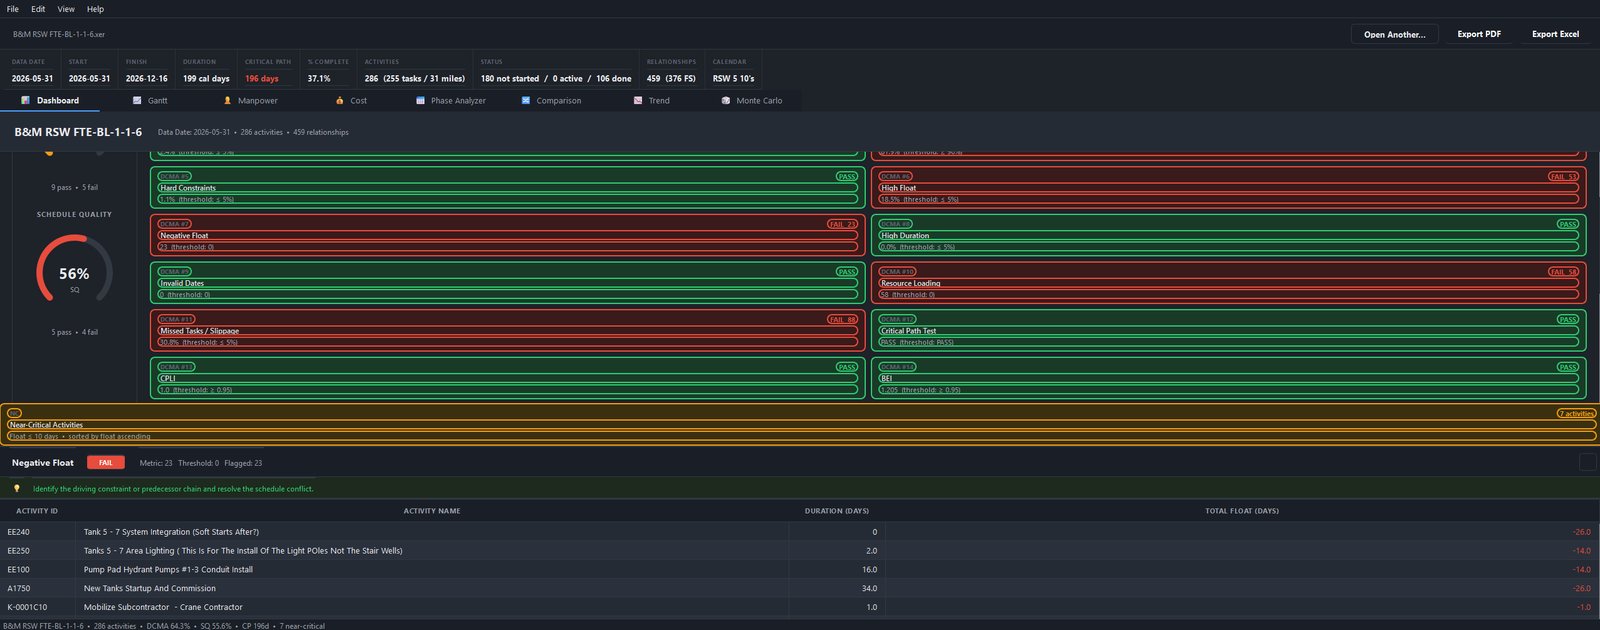This screenshot has height=630, width=1600.
Task: Expand the Missed Tasks / Slippage card
Action: coord(508,331)
